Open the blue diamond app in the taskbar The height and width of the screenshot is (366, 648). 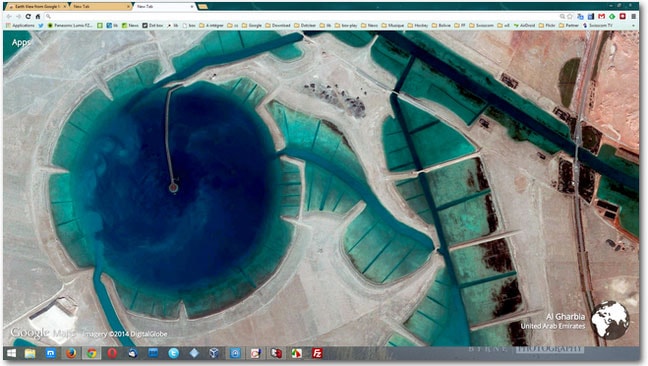coord(194,353)
